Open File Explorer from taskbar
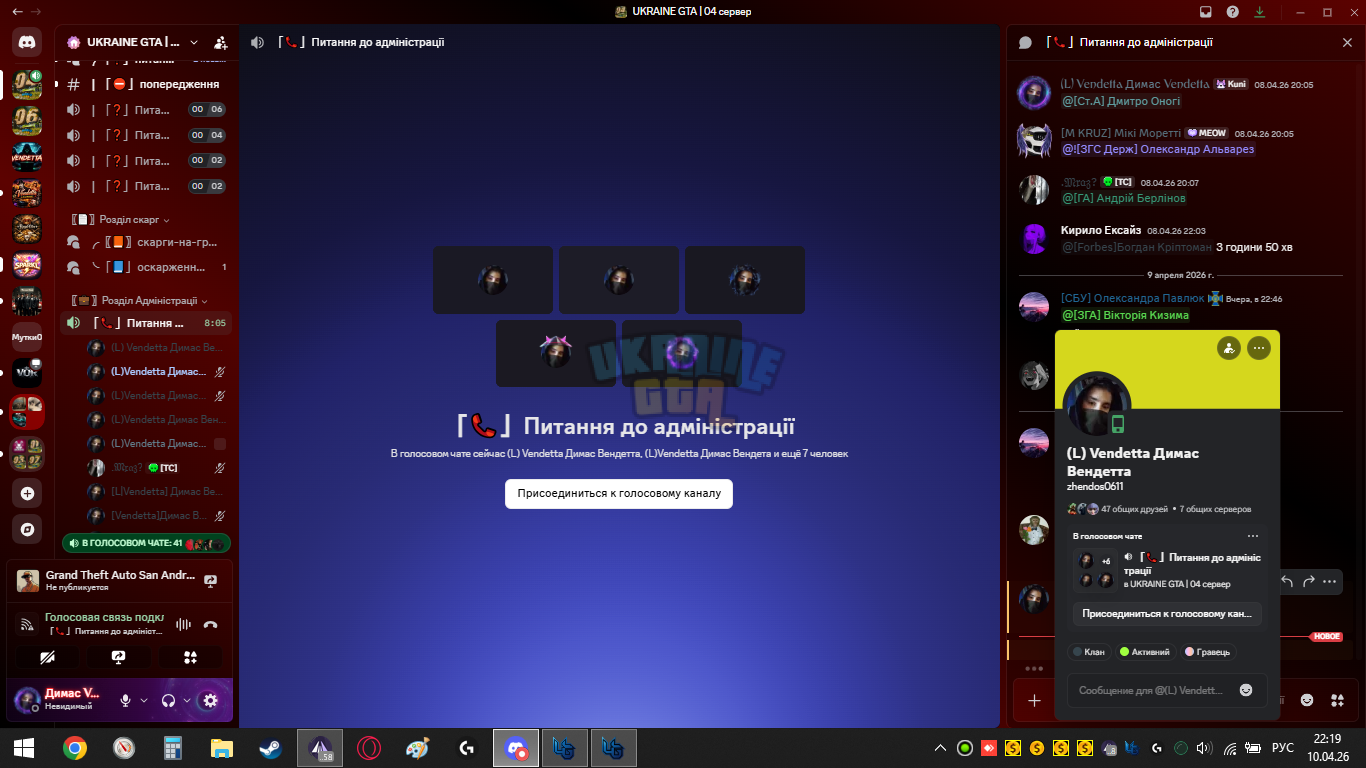The height and width of the screenshot is (768, 1366). (x=222, y=748)
